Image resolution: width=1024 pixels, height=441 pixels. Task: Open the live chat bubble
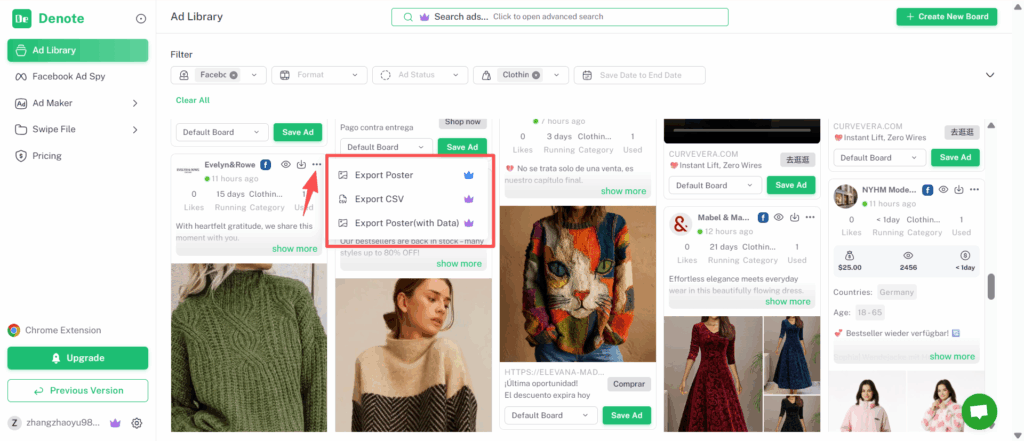click(x=979, y=411)
